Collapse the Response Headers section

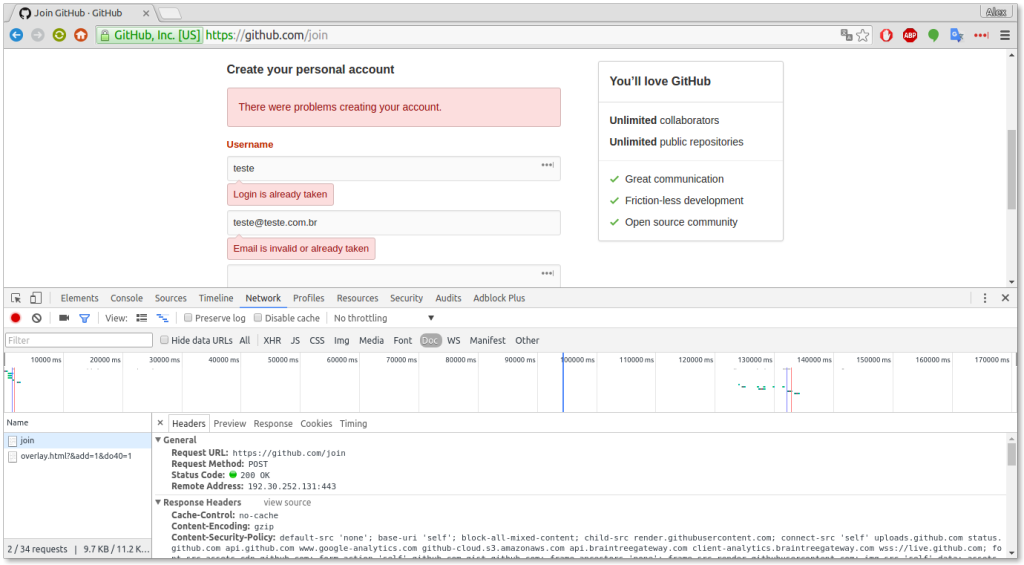coord(158,502)
